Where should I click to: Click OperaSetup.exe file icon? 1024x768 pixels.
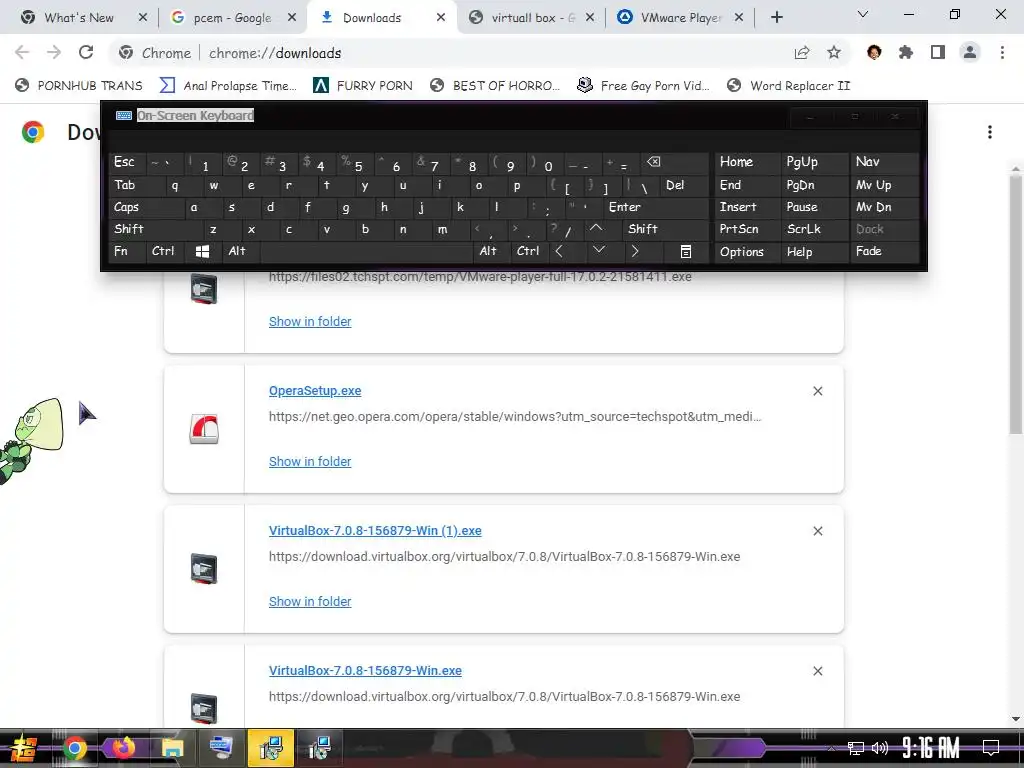(204, 429)
